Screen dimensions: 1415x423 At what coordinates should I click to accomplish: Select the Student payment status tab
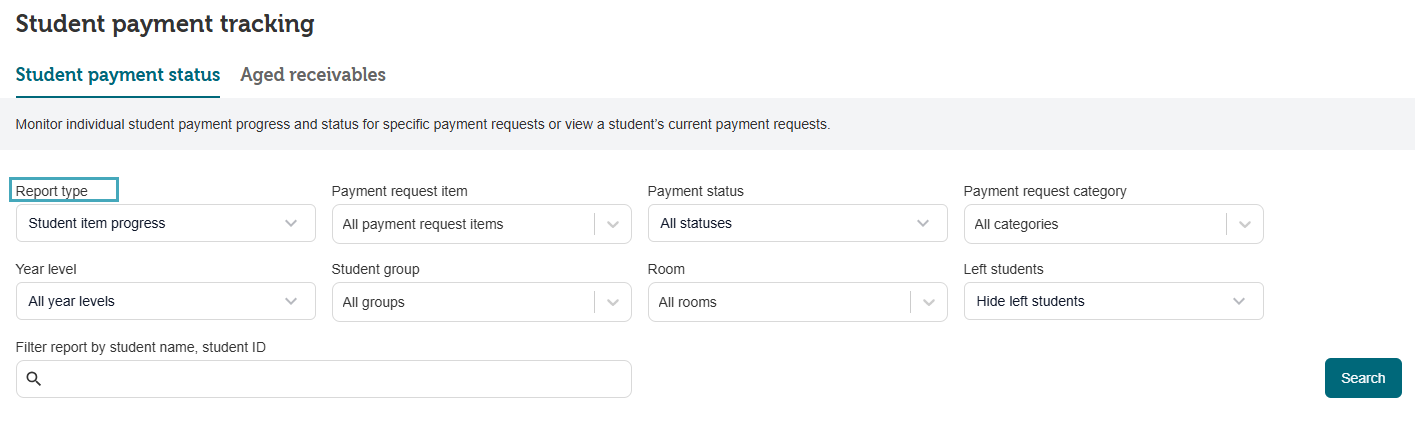click(118, 75)
